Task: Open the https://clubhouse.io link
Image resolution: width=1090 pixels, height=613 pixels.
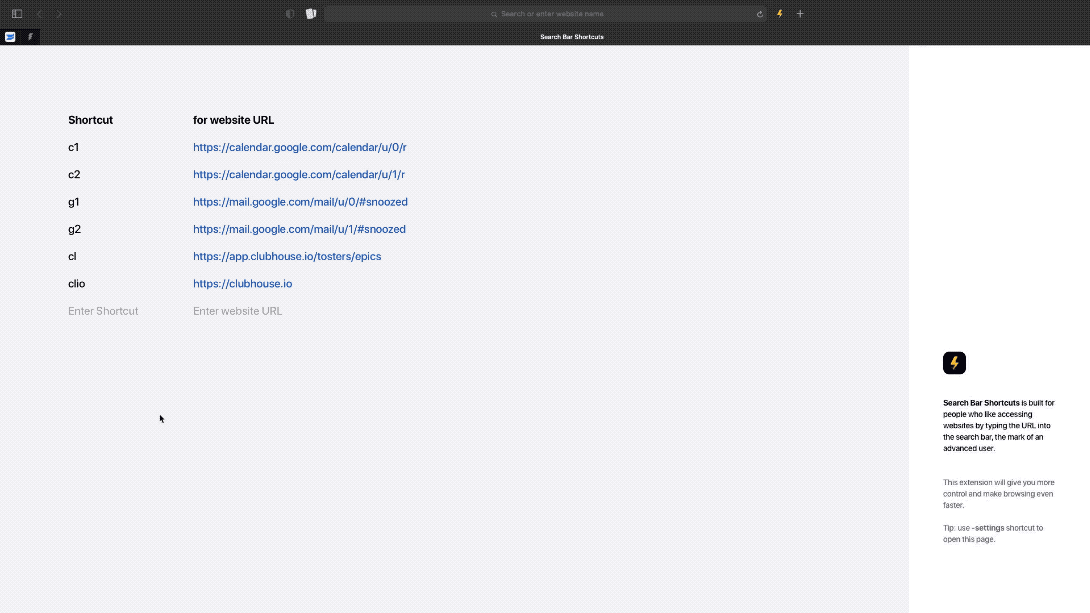Action: pyautogui.click(x=243, y=284)
